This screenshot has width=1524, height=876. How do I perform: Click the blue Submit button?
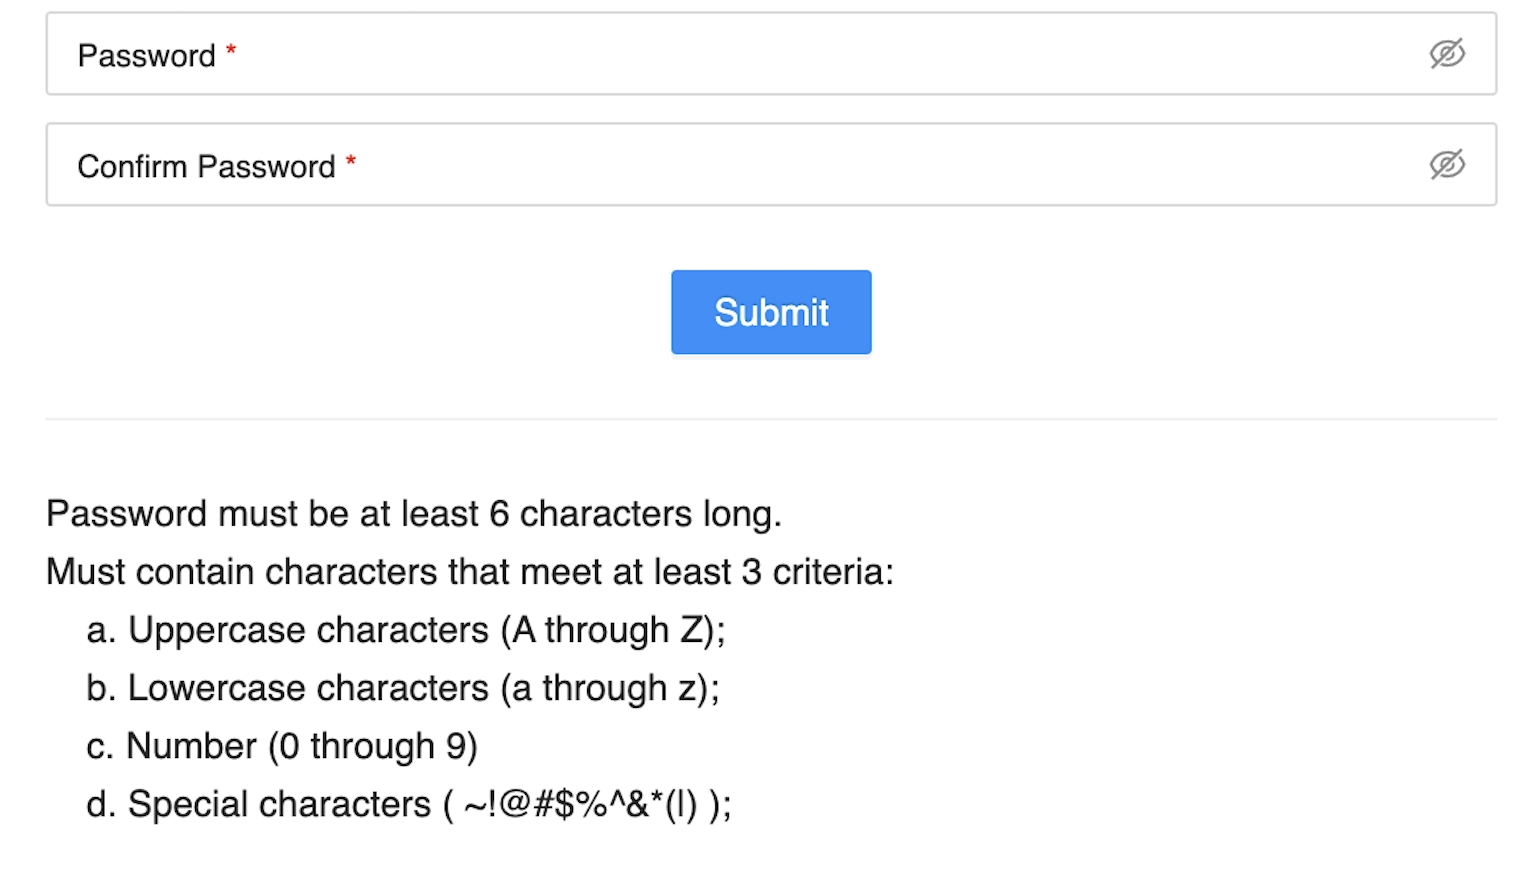coord(771,312)
